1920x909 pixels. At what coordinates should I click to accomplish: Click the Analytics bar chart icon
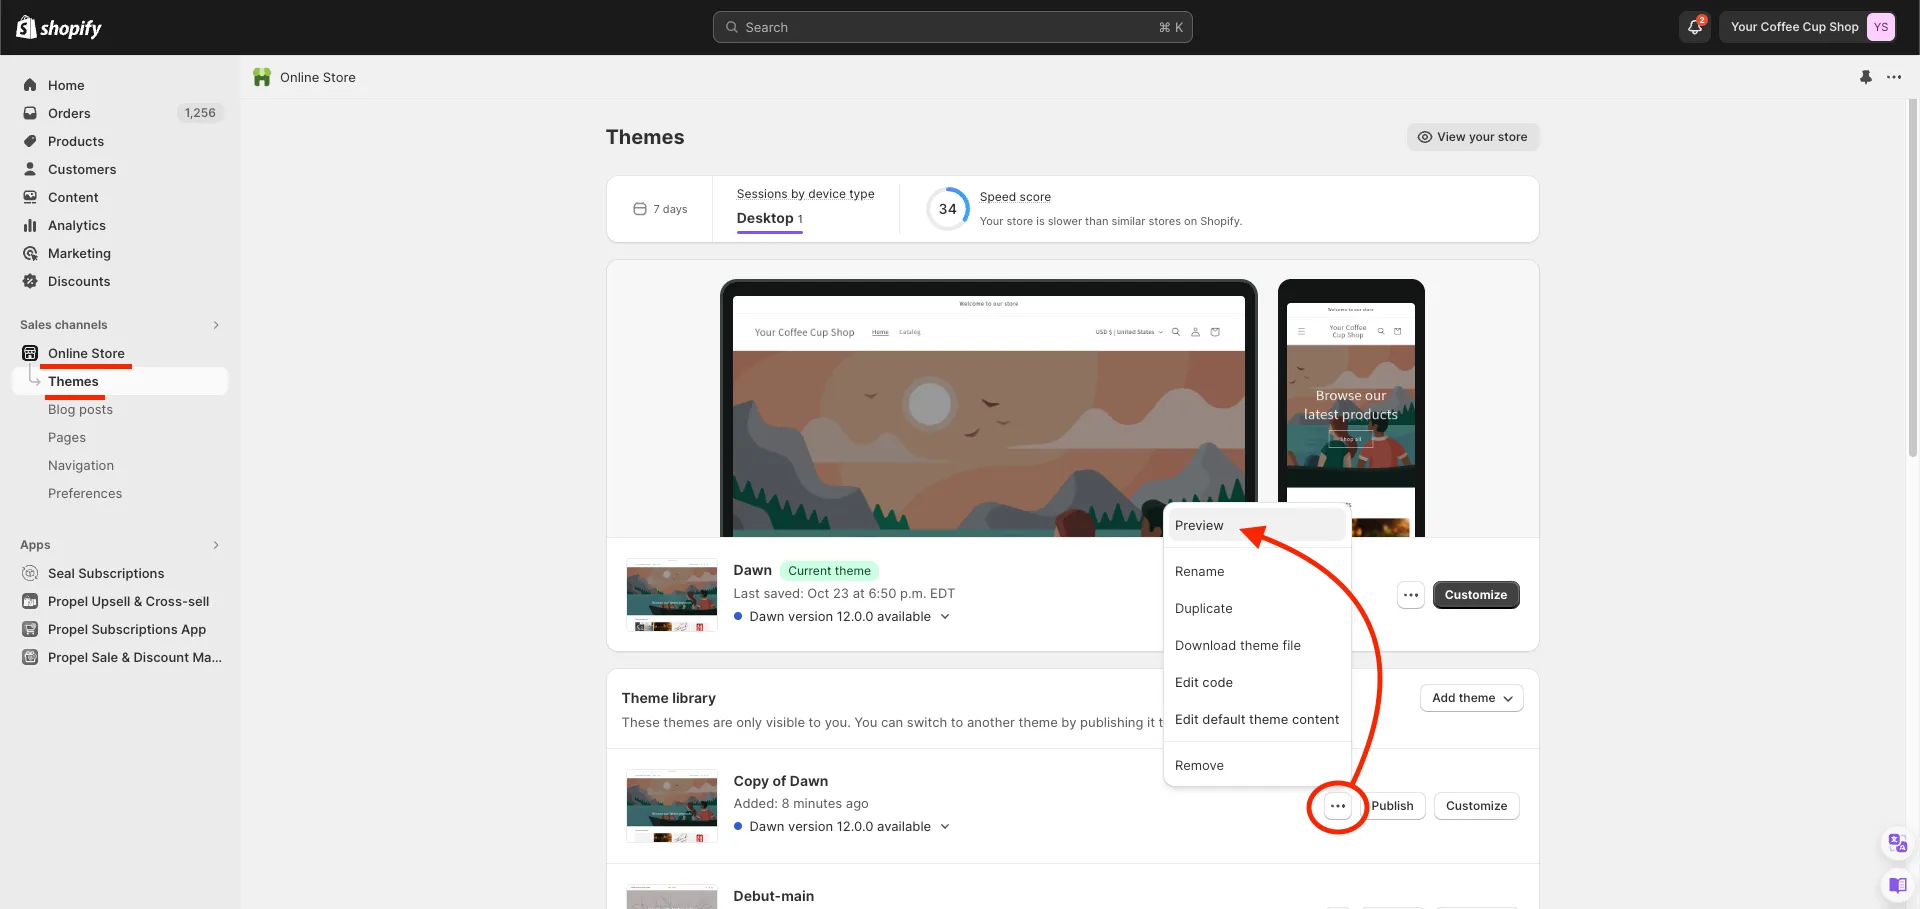(30, 225)
